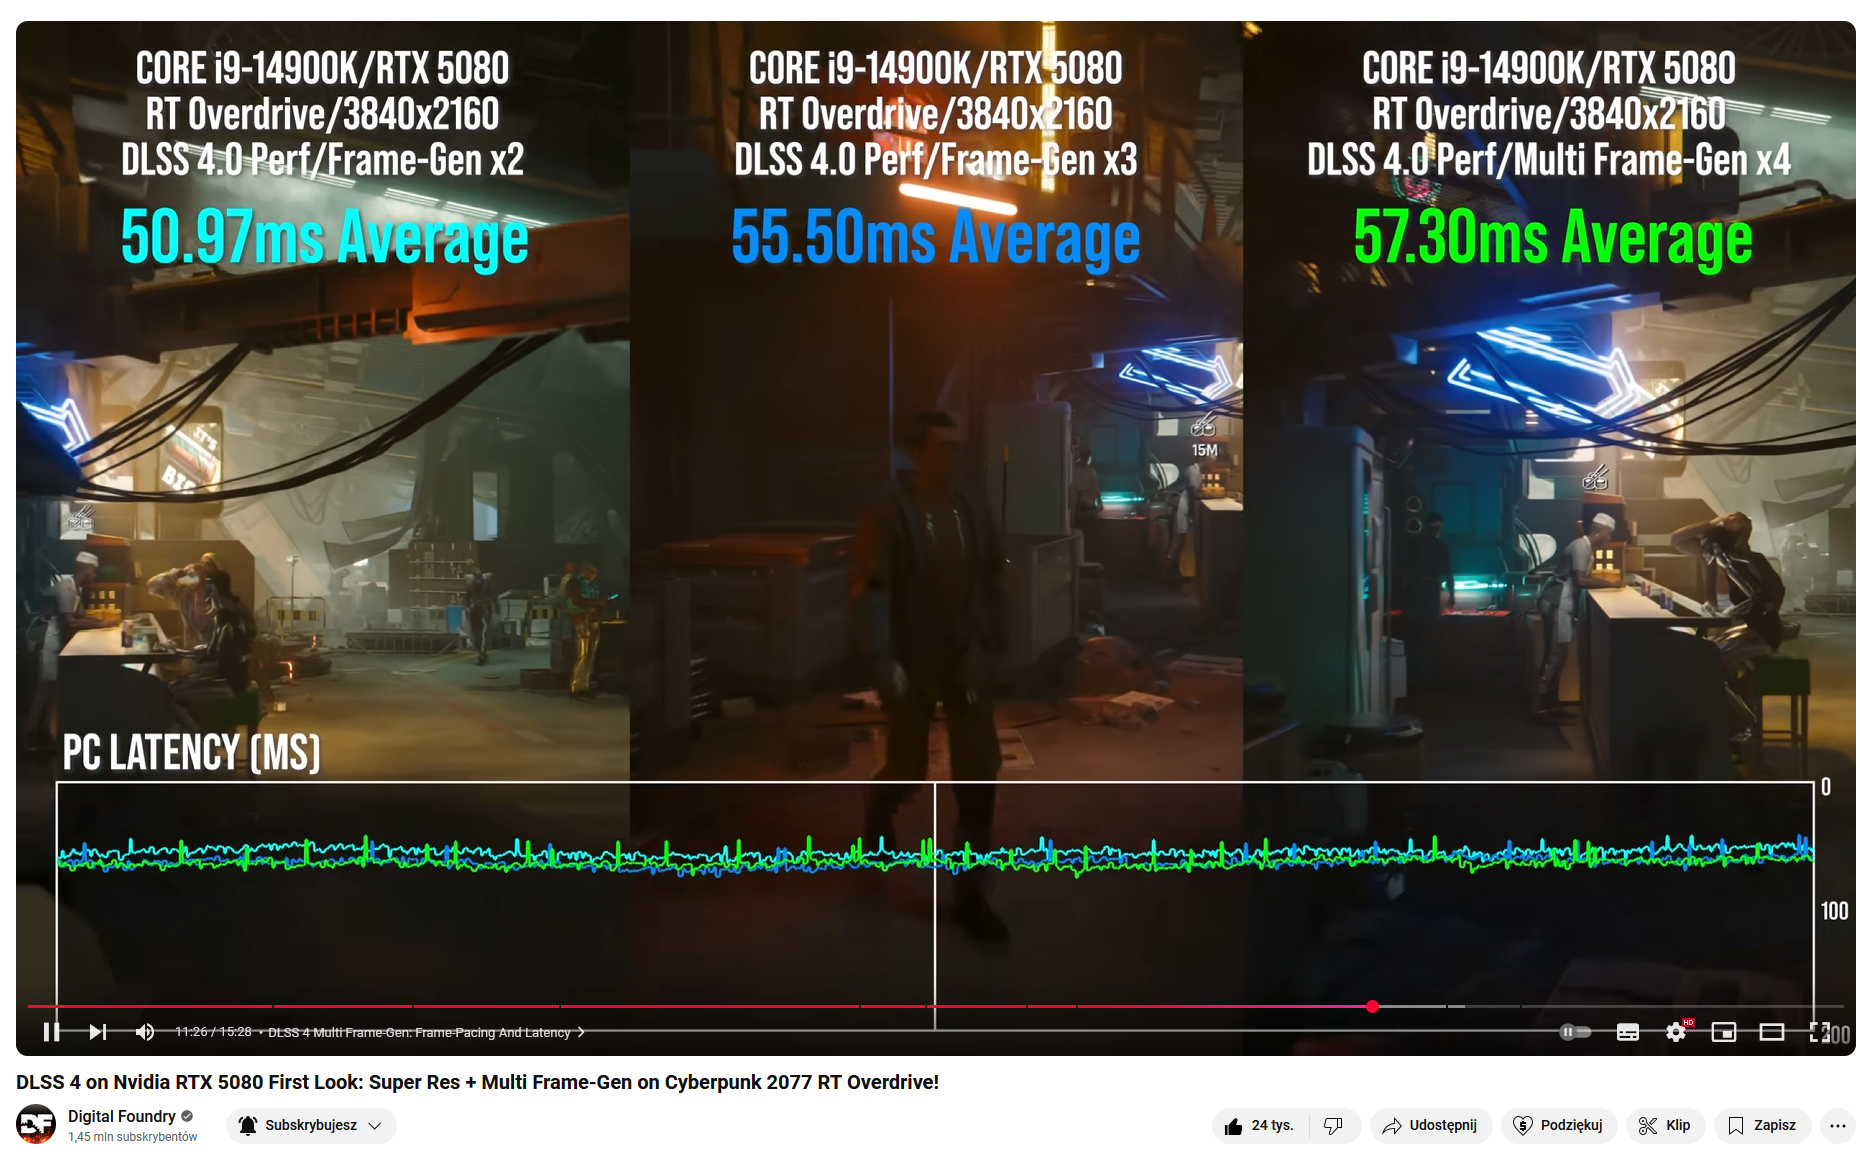Save the video with Zapisz

tap(1763, 1126)
